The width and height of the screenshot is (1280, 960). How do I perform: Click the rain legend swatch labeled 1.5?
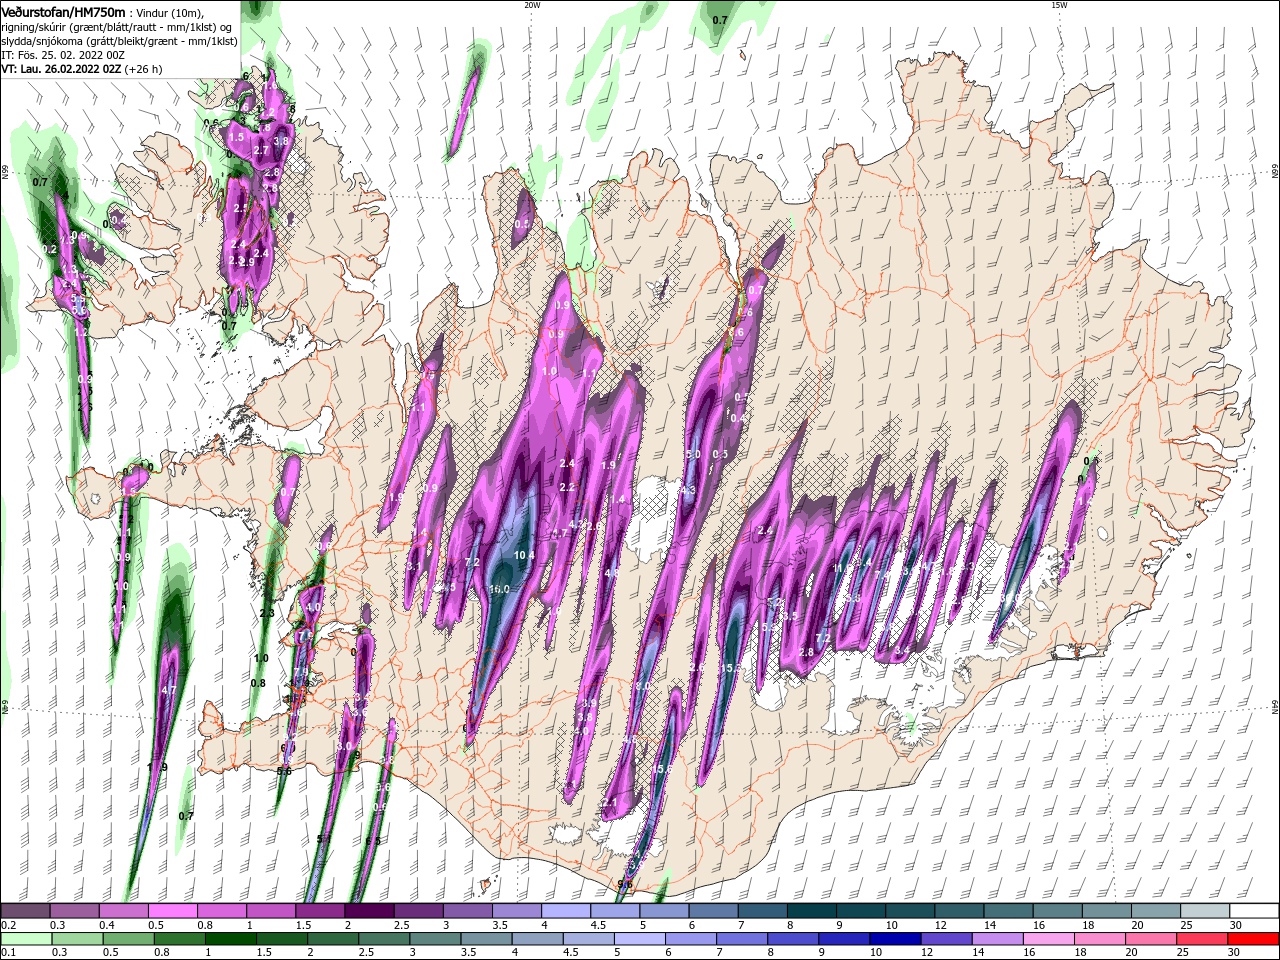[x=280, y=939]
